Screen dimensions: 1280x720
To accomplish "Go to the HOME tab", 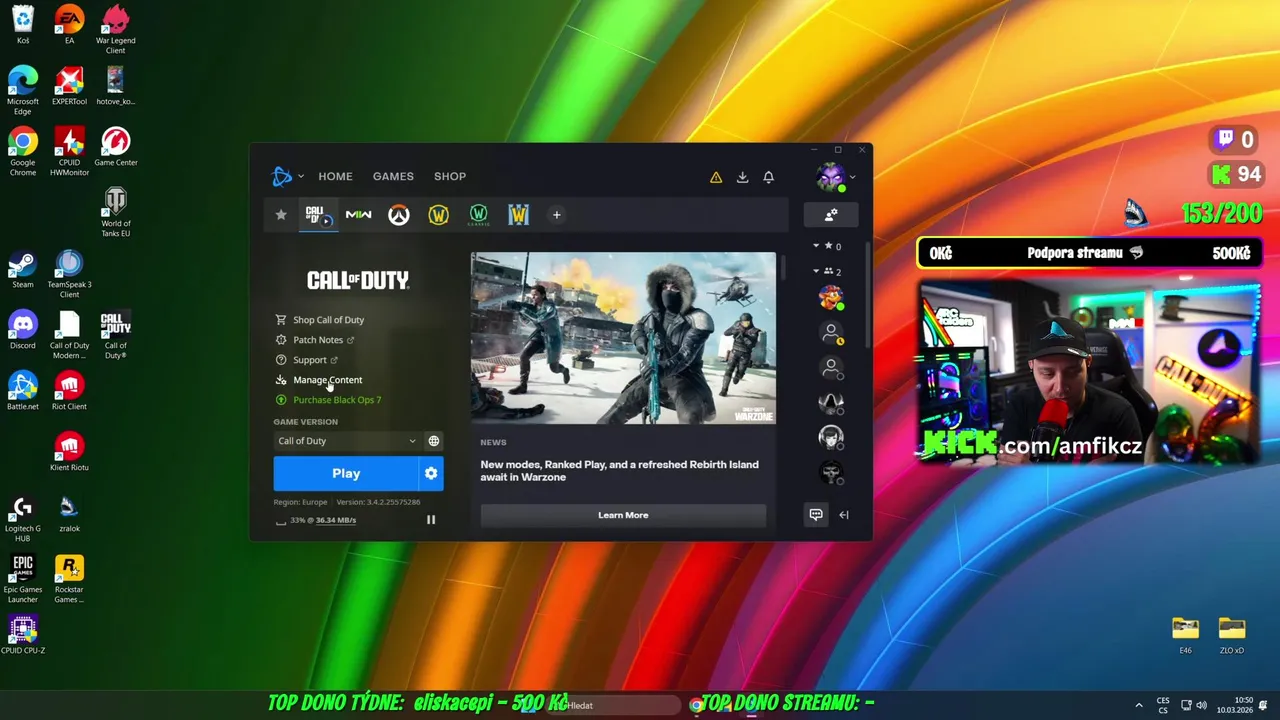I will (x=335, y=177).
